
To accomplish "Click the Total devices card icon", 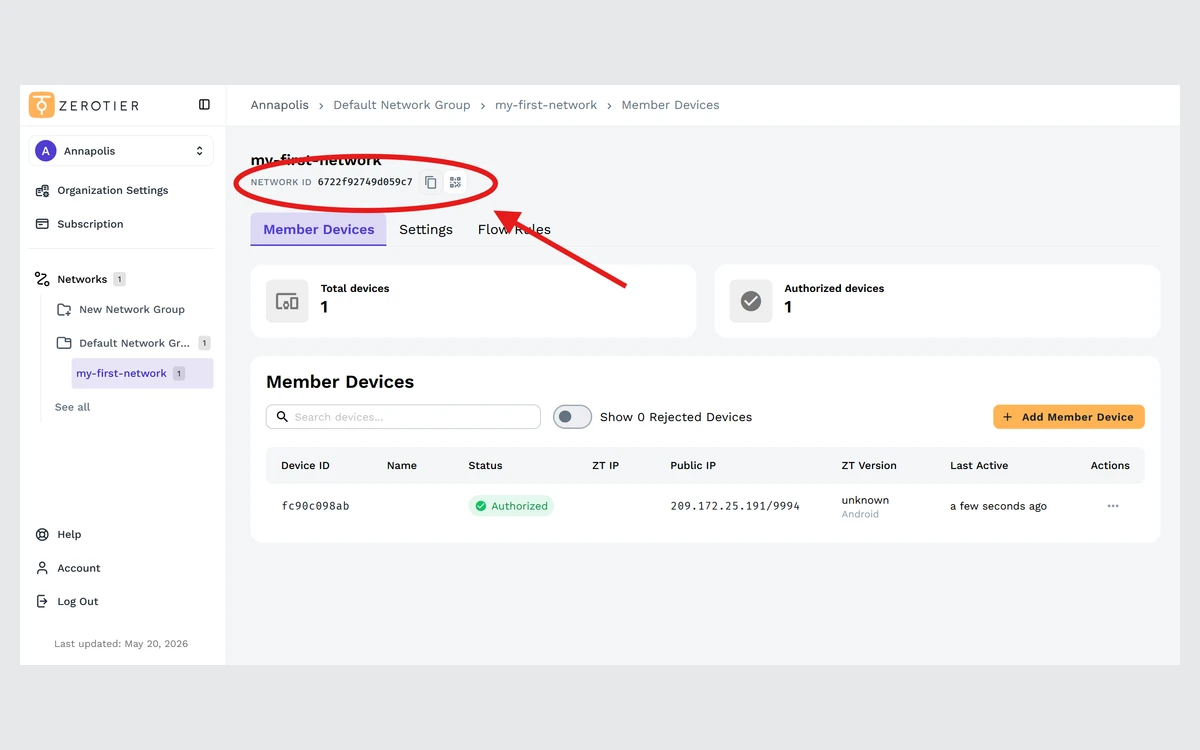I will (287, 301).
